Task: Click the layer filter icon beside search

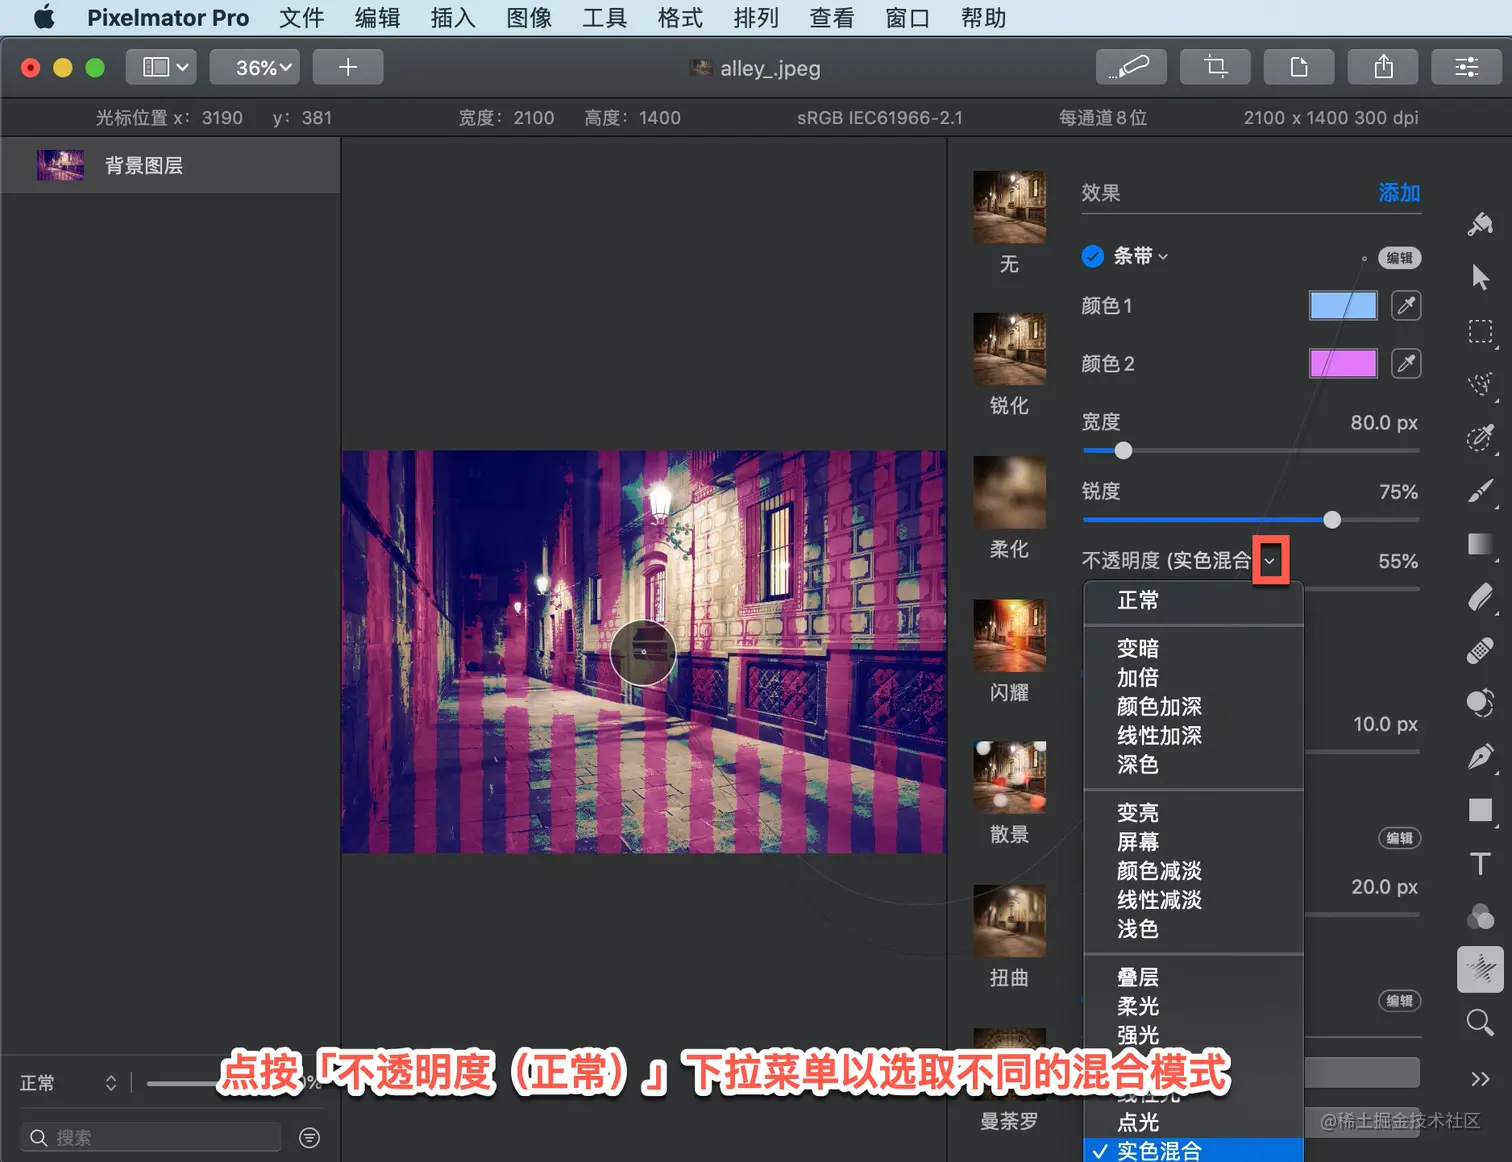Action: pos(310,1137)
